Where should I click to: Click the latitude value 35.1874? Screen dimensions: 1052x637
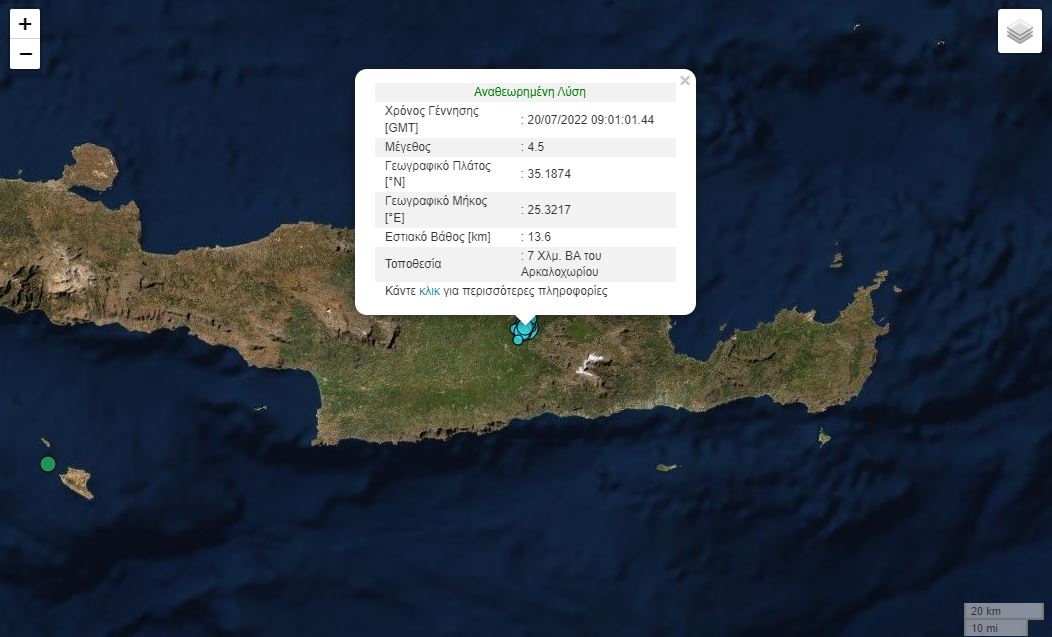point(549,174)
